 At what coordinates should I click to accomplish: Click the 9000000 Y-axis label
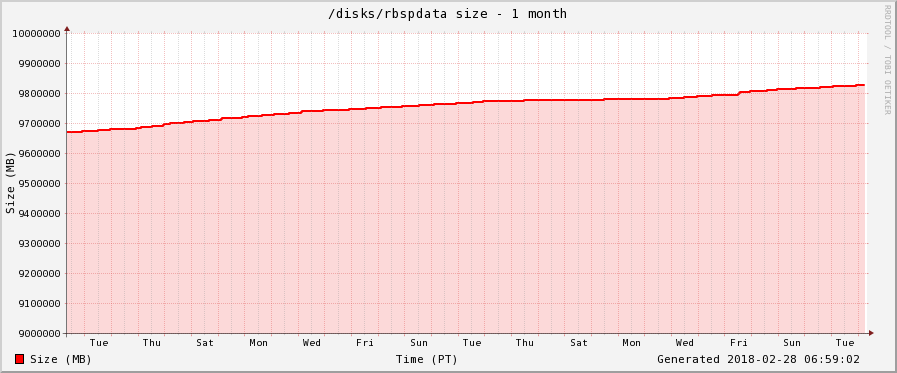click(37, 334)
